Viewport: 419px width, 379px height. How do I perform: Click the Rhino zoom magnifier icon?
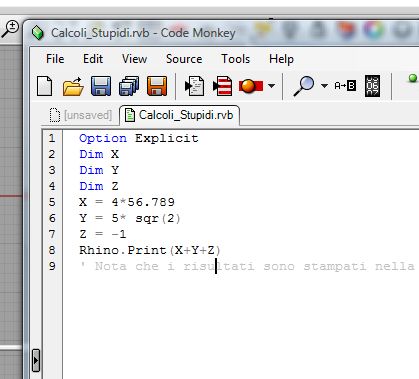[x=10, y=29]
